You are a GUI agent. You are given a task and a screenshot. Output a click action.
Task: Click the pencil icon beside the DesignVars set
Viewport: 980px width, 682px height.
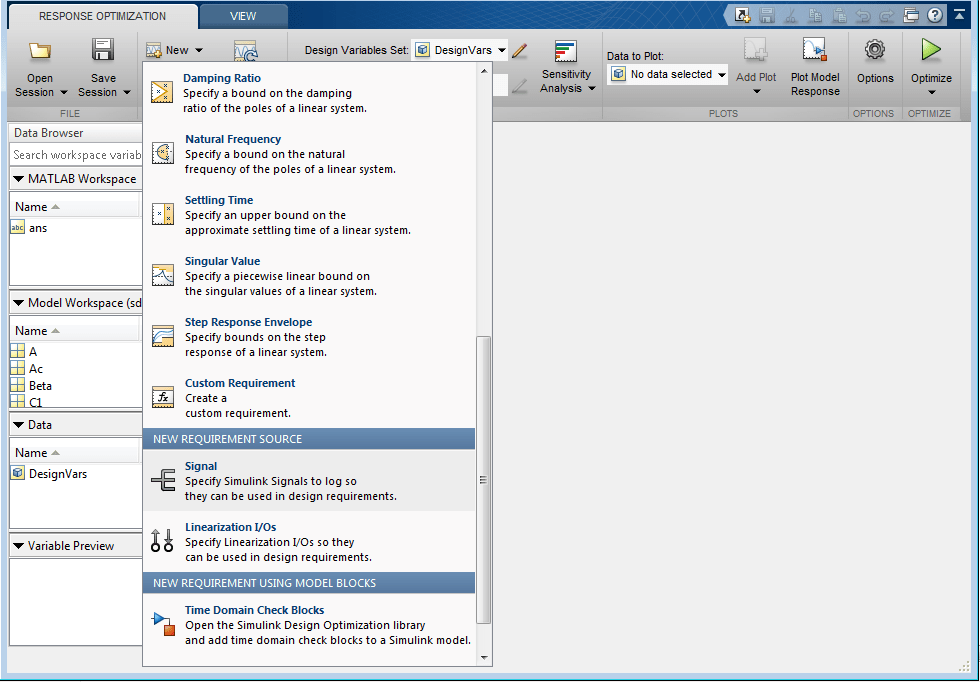(519, 51)
